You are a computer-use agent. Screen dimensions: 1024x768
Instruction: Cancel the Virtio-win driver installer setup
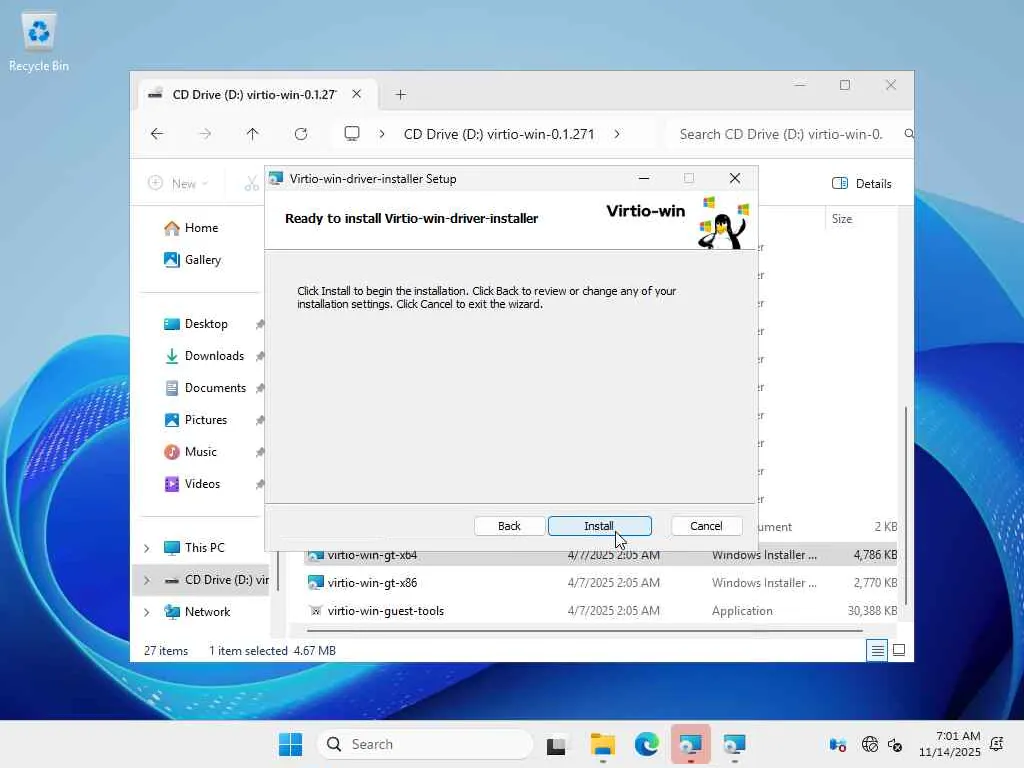click(x=706, y=526)
